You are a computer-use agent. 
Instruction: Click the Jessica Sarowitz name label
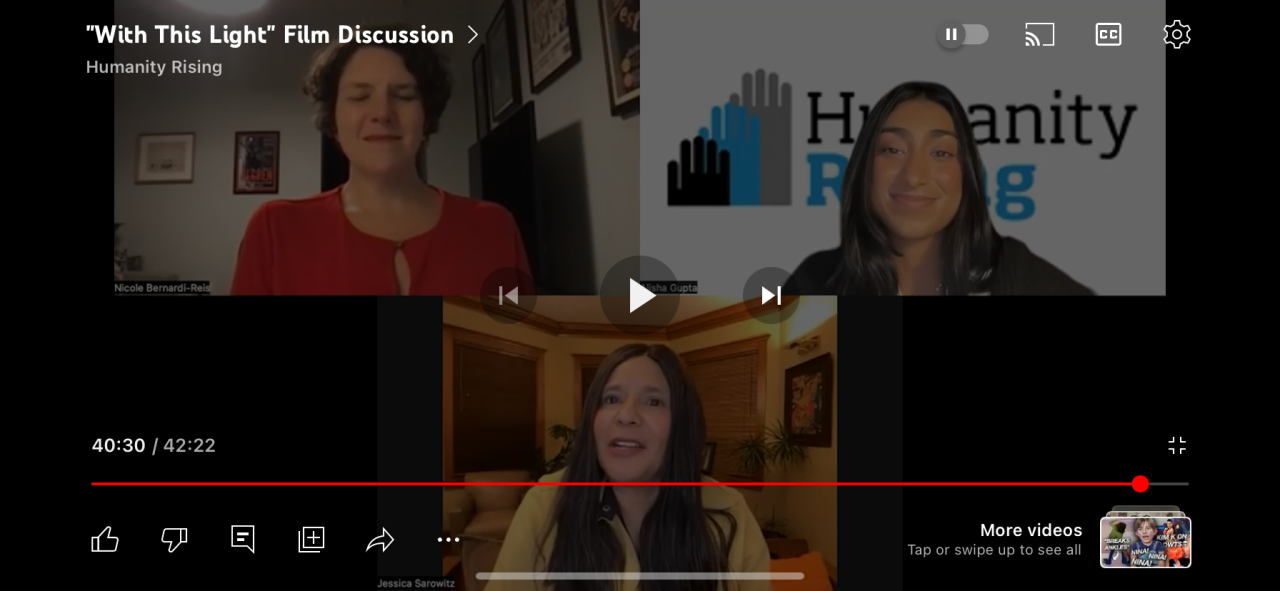(x=416, y=583)
